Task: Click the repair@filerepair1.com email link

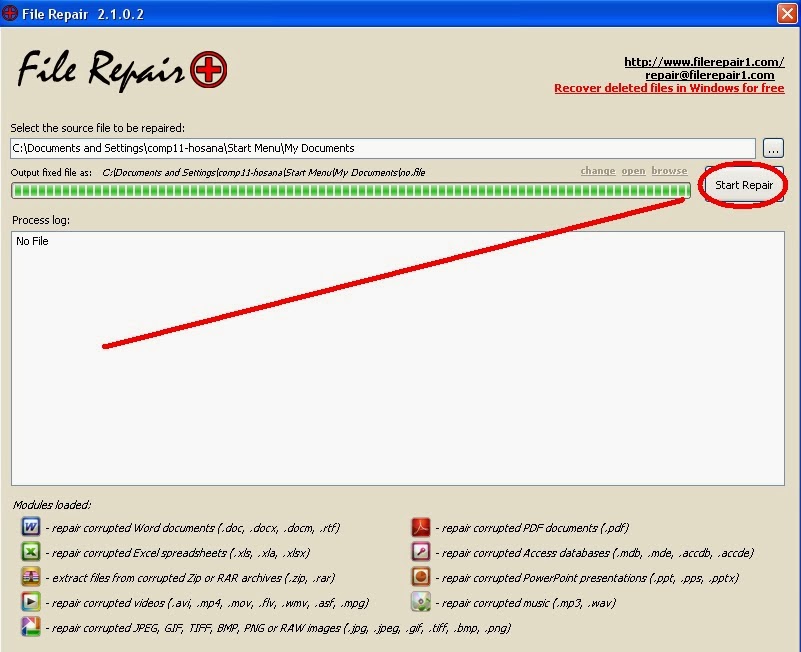Action: point(710,75)
